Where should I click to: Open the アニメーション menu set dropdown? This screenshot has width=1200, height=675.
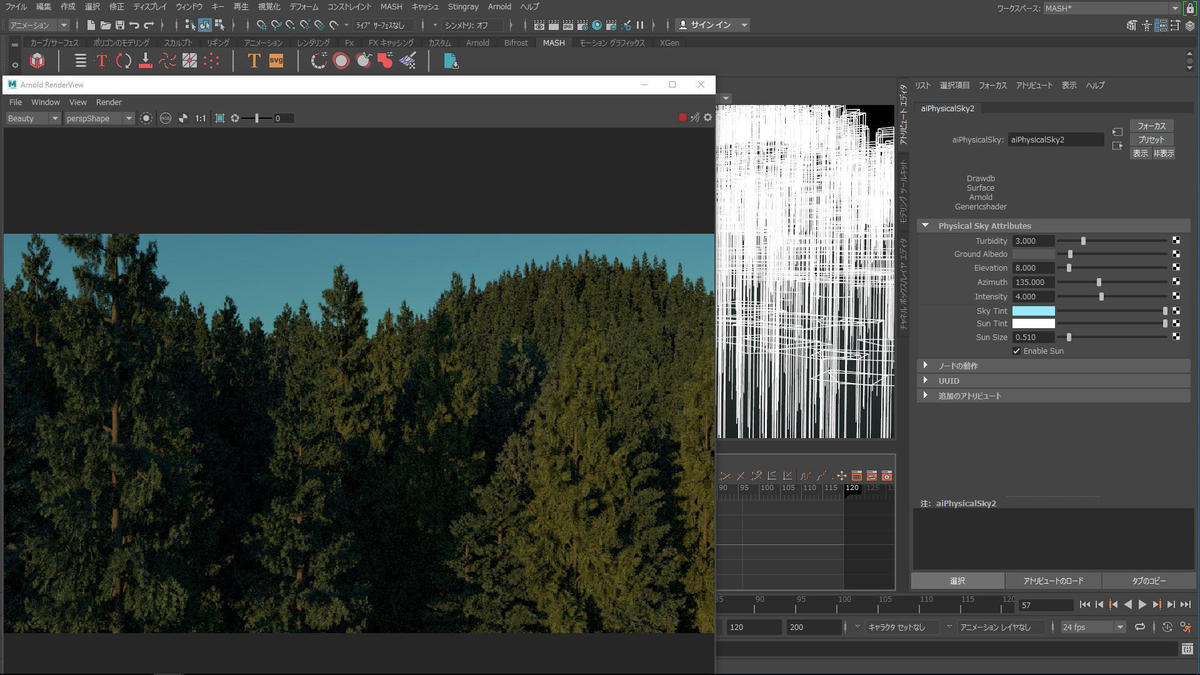click(39, 25)
